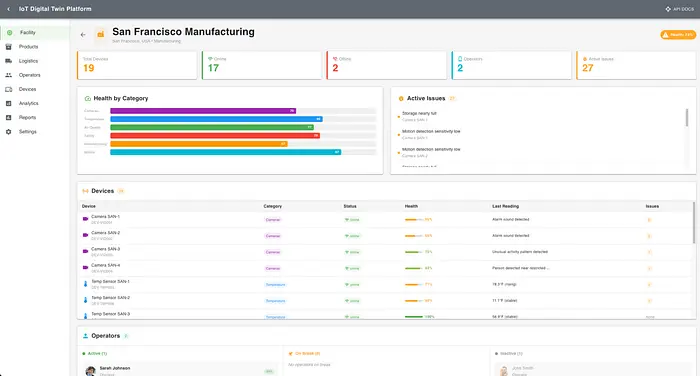The height and width of the screenshot is (376, 700).
Task: Sort by the Status column header
Action: click(x=350, y=206)
